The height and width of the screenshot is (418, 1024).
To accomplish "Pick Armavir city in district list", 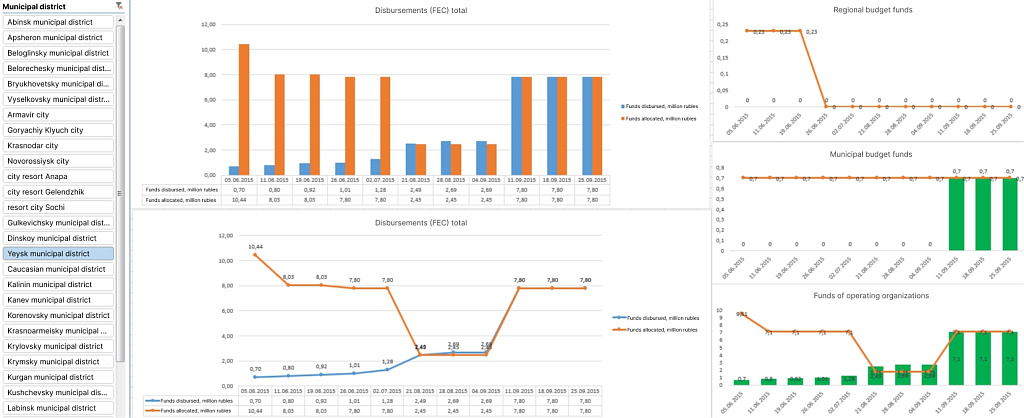I will point(58,114).
